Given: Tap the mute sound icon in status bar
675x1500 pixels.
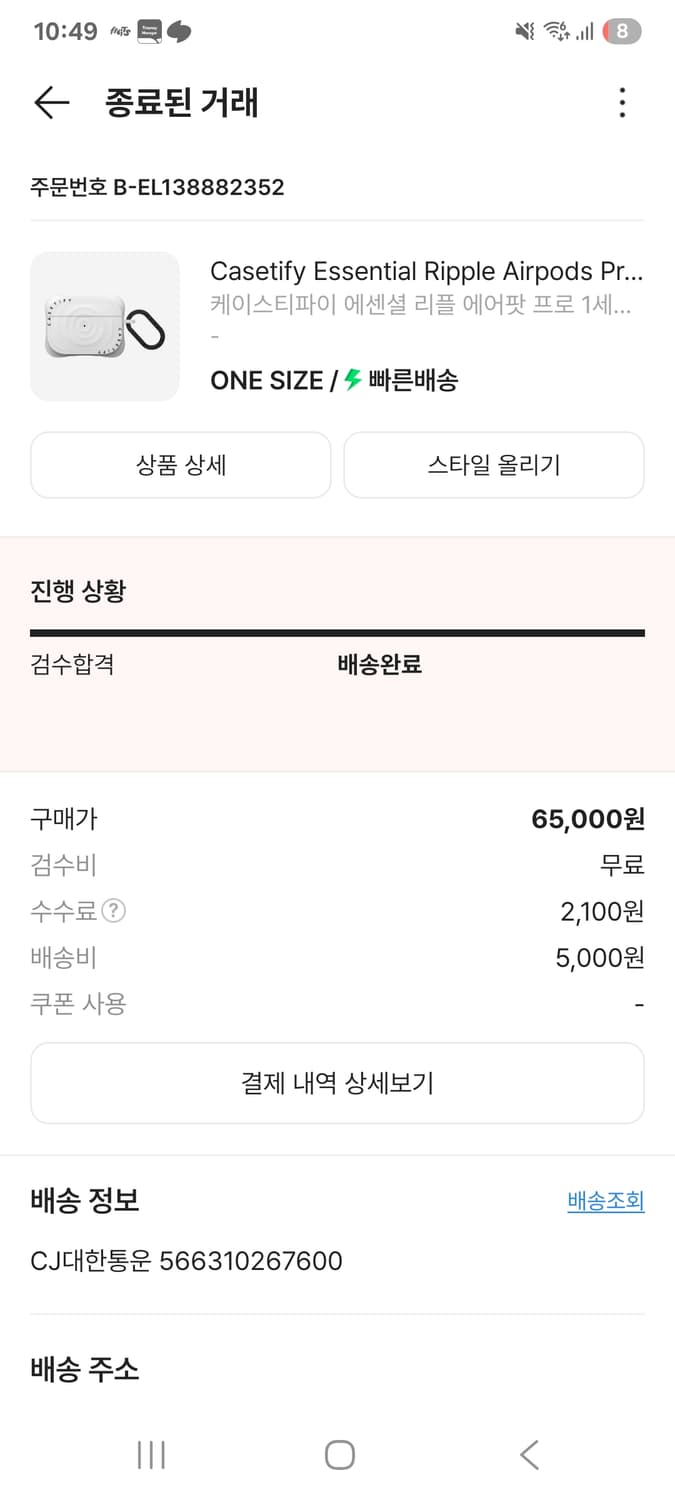Looking at the screenshot, I should pyautogui.click(x=523, y=30).
